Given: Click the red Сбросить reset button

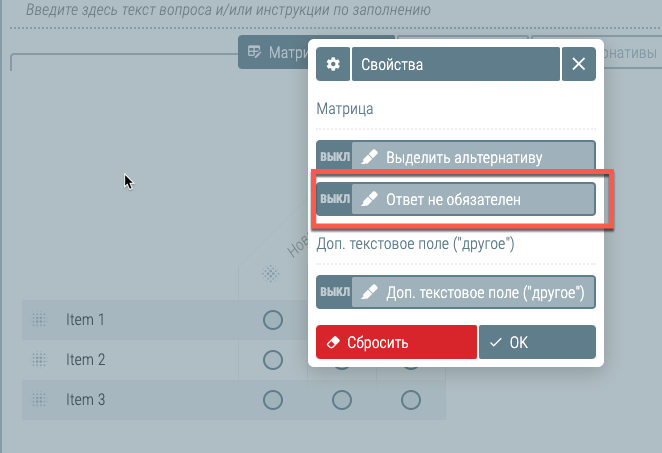Looking at the screenshot, I should [x=396, y=342].
